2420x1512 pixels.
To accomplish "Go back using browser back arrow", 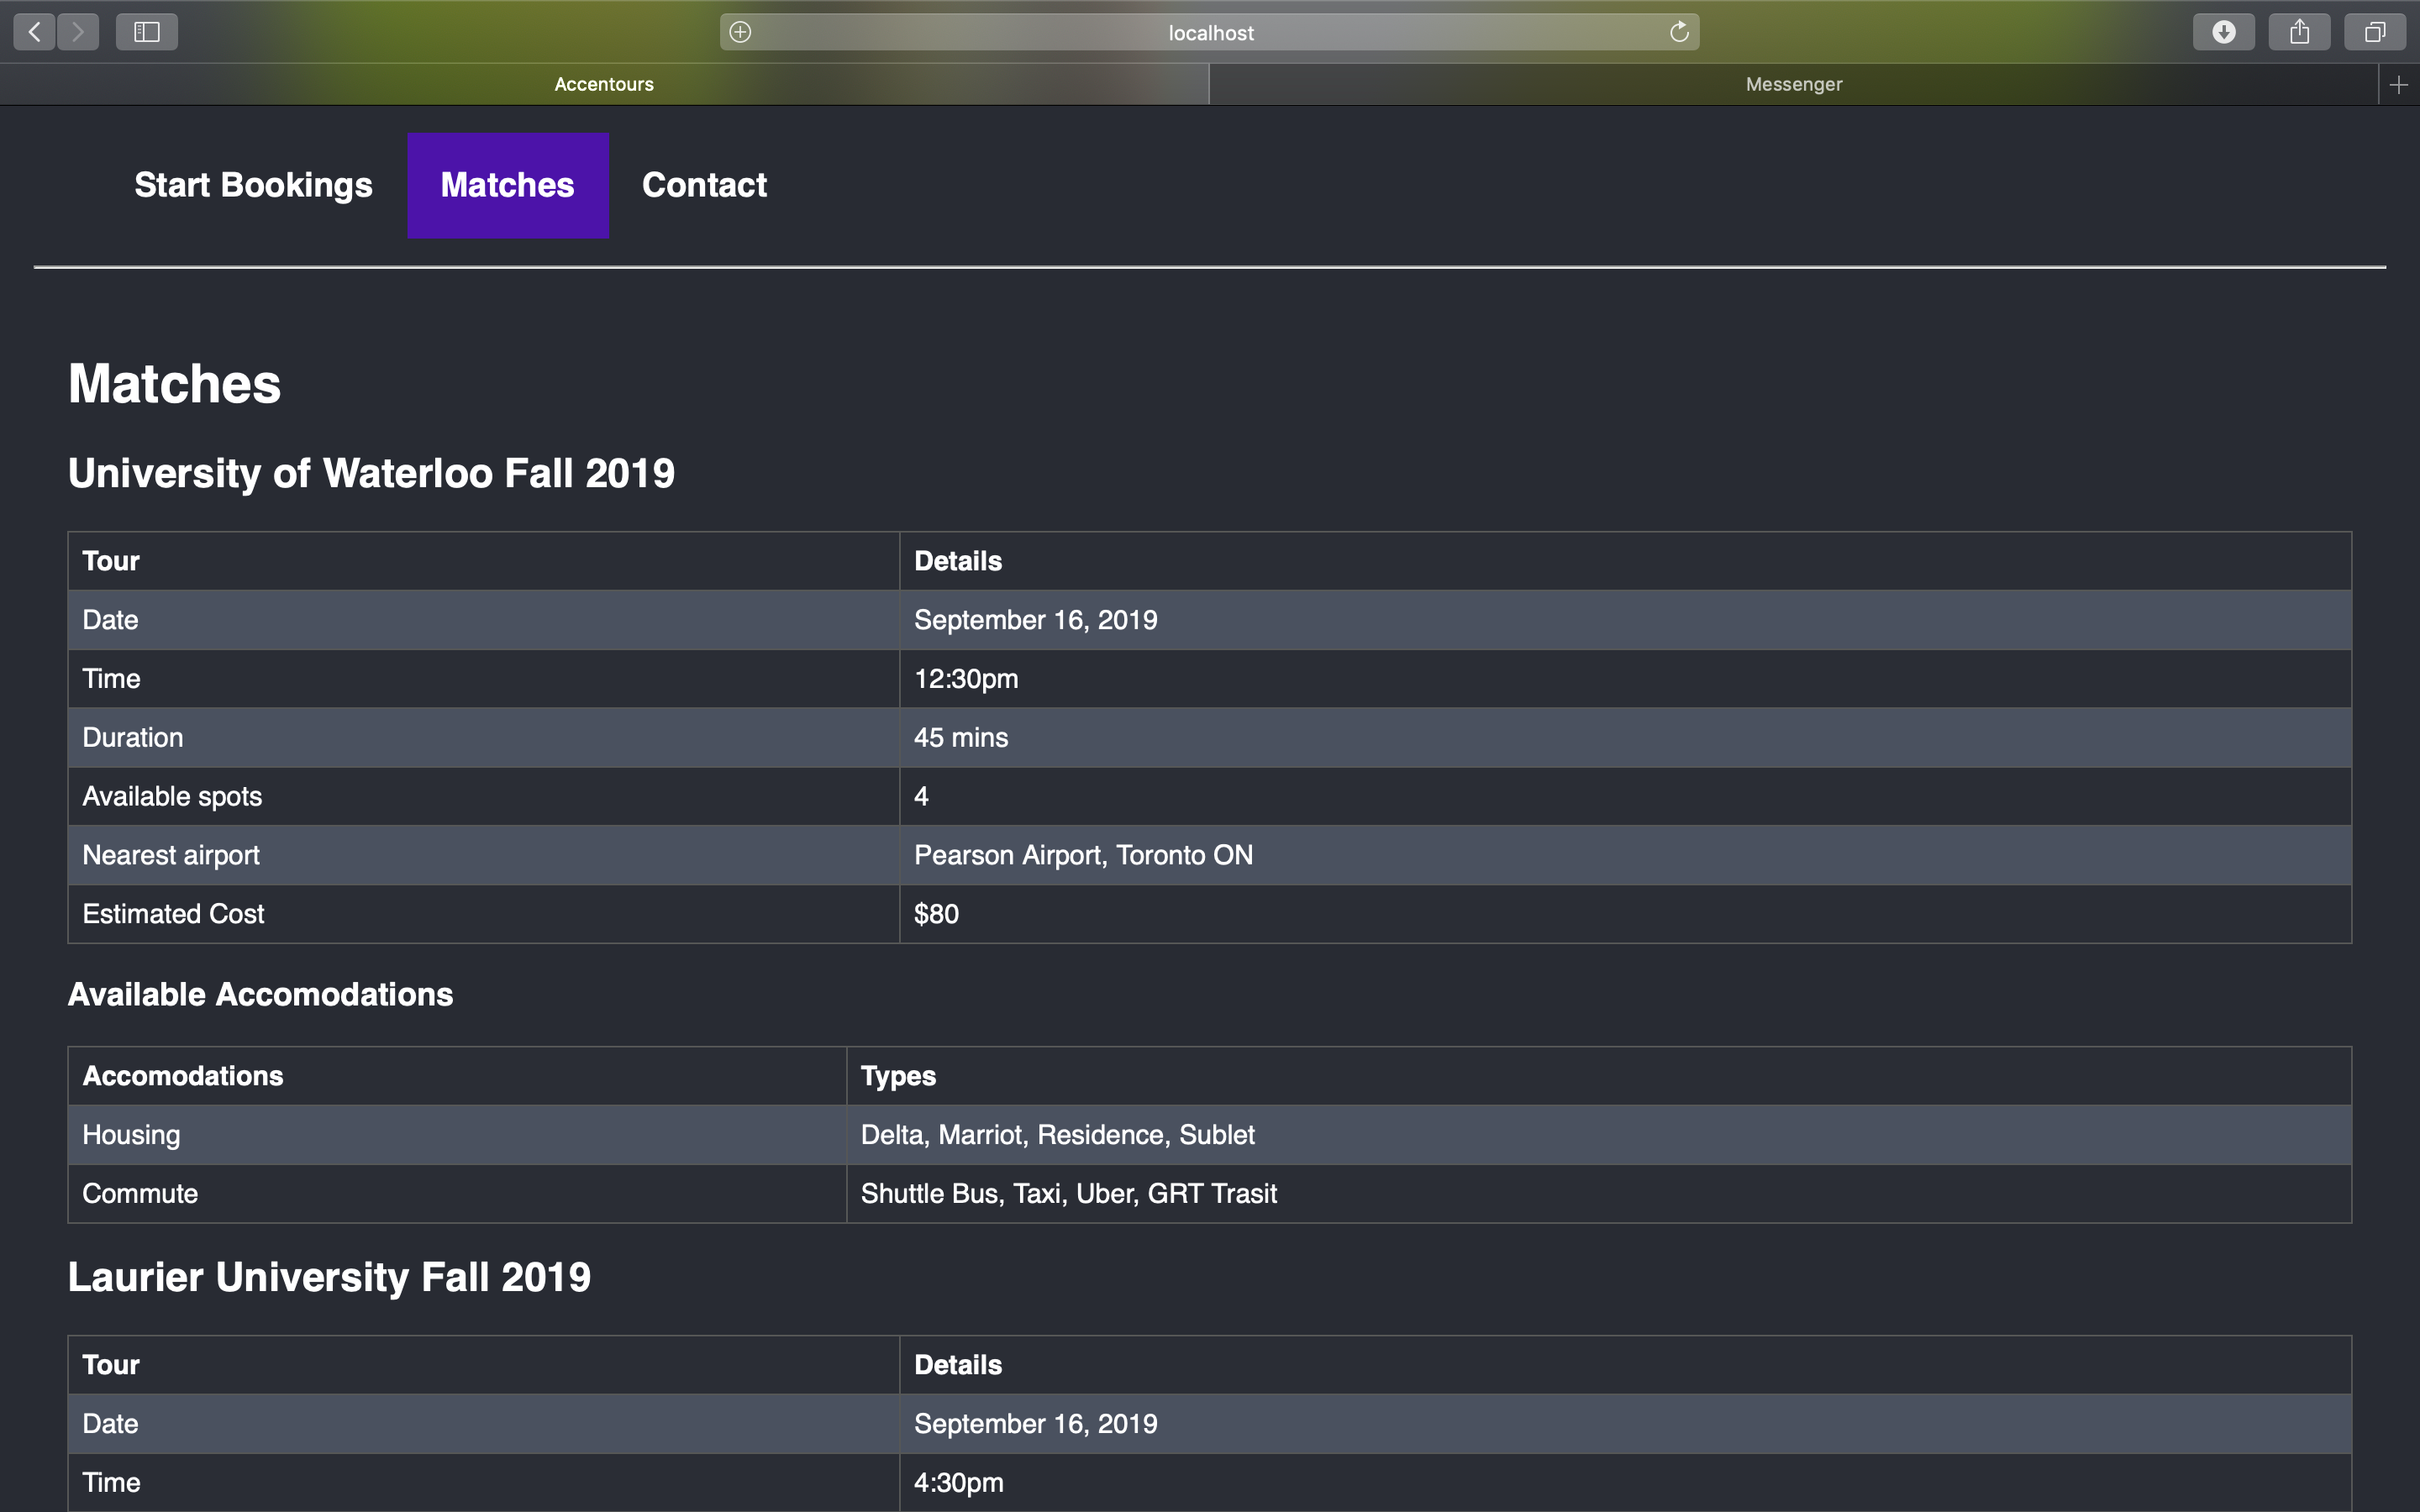I will (35, 32).
